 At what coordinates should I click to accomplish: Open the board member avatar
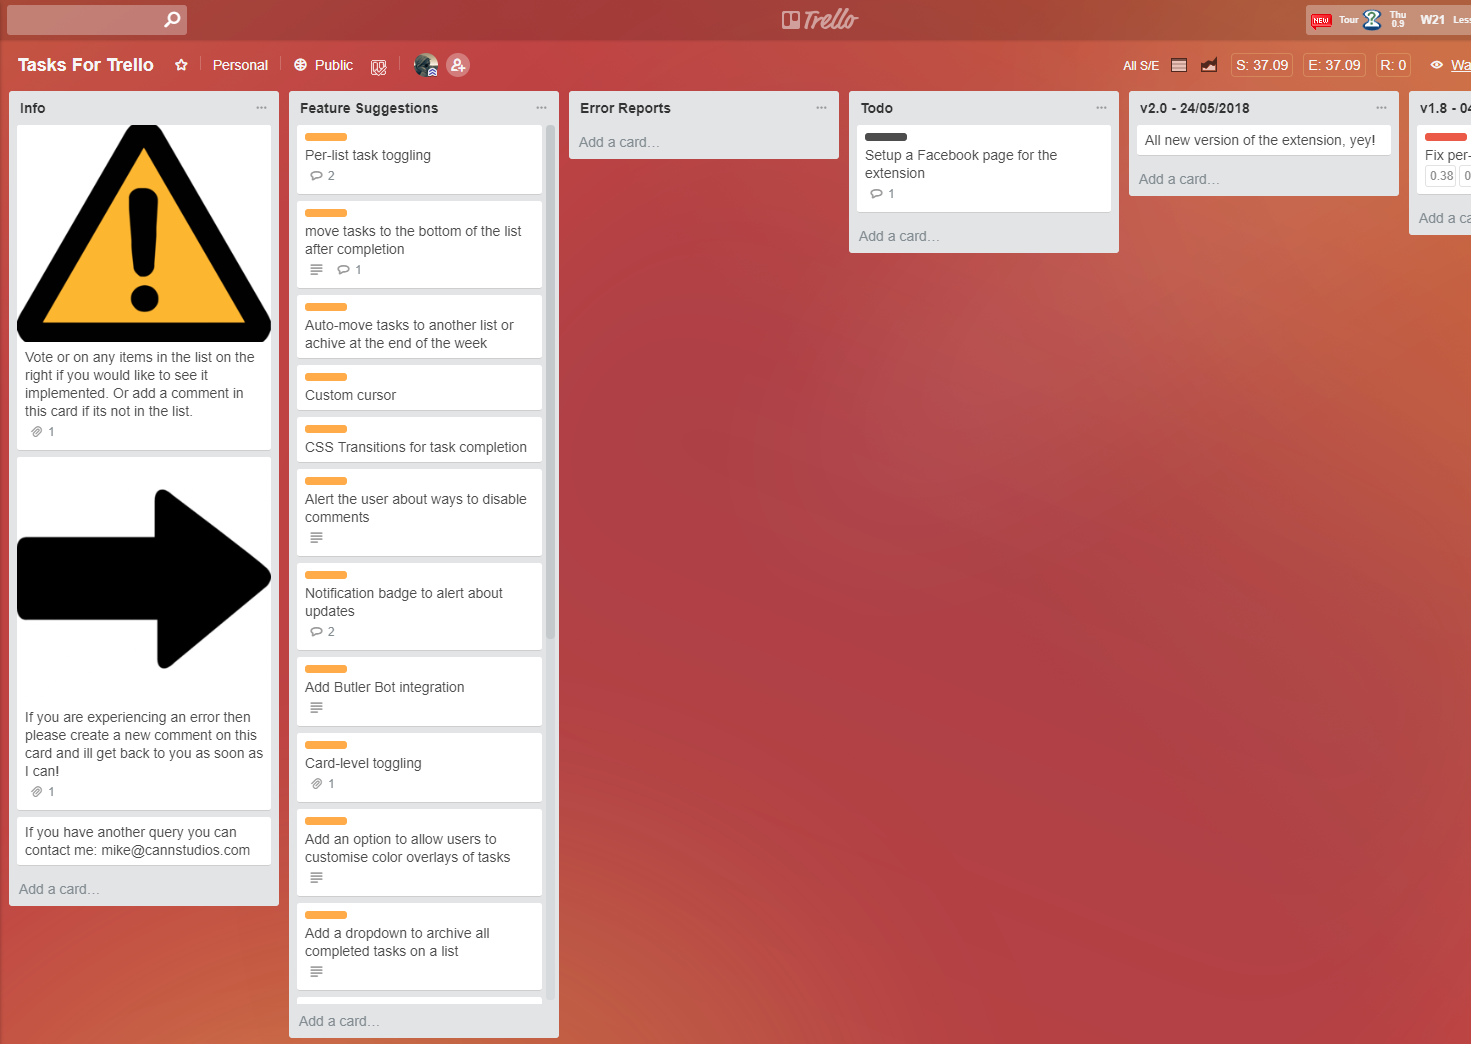coord(425,65)
